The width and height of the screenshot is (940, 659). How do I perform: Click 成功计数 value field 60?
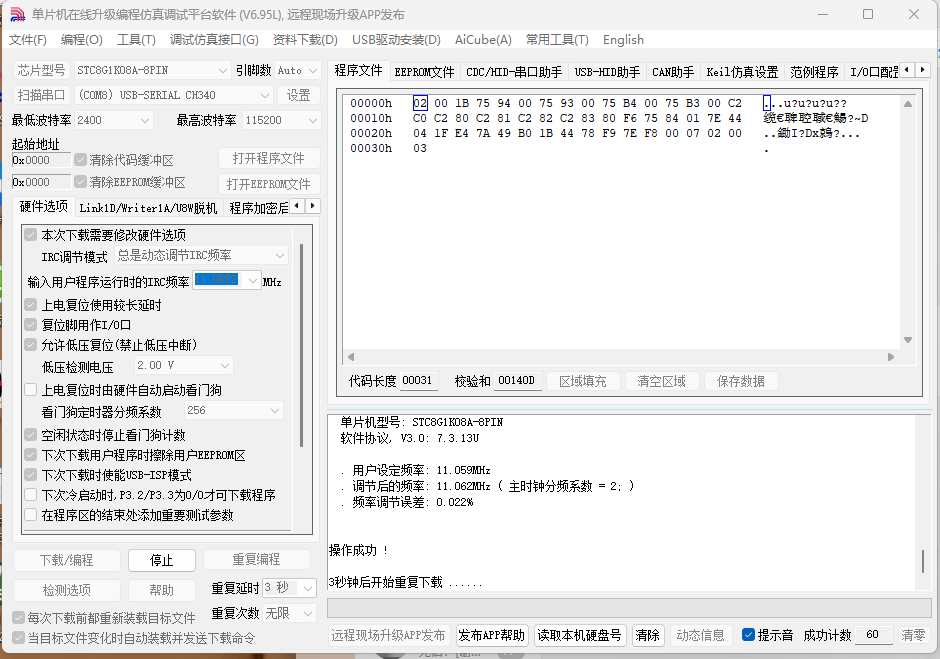click(x=873, y=634)
